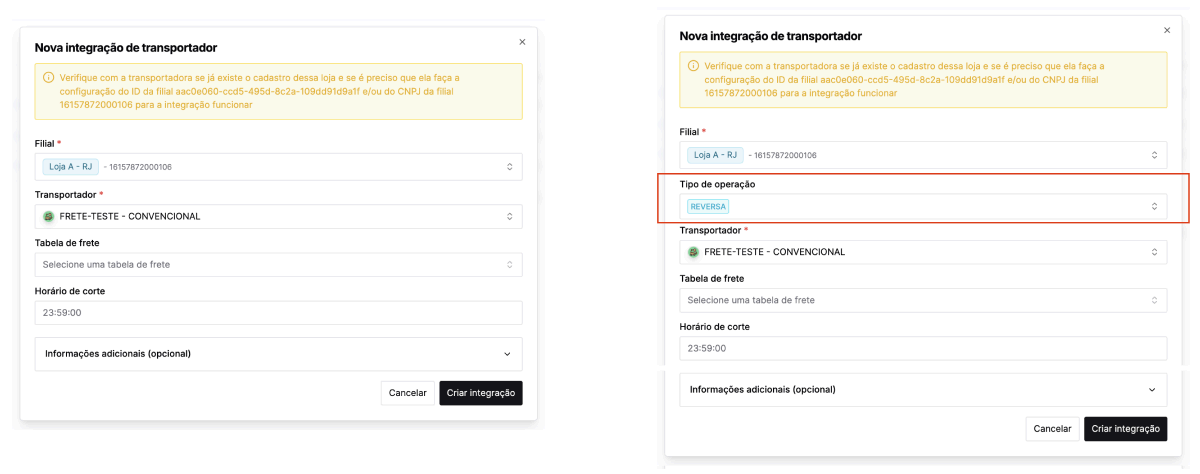Click the Nova integração title in right dialog
This screenshot has height=474, width=1200.
771,36
